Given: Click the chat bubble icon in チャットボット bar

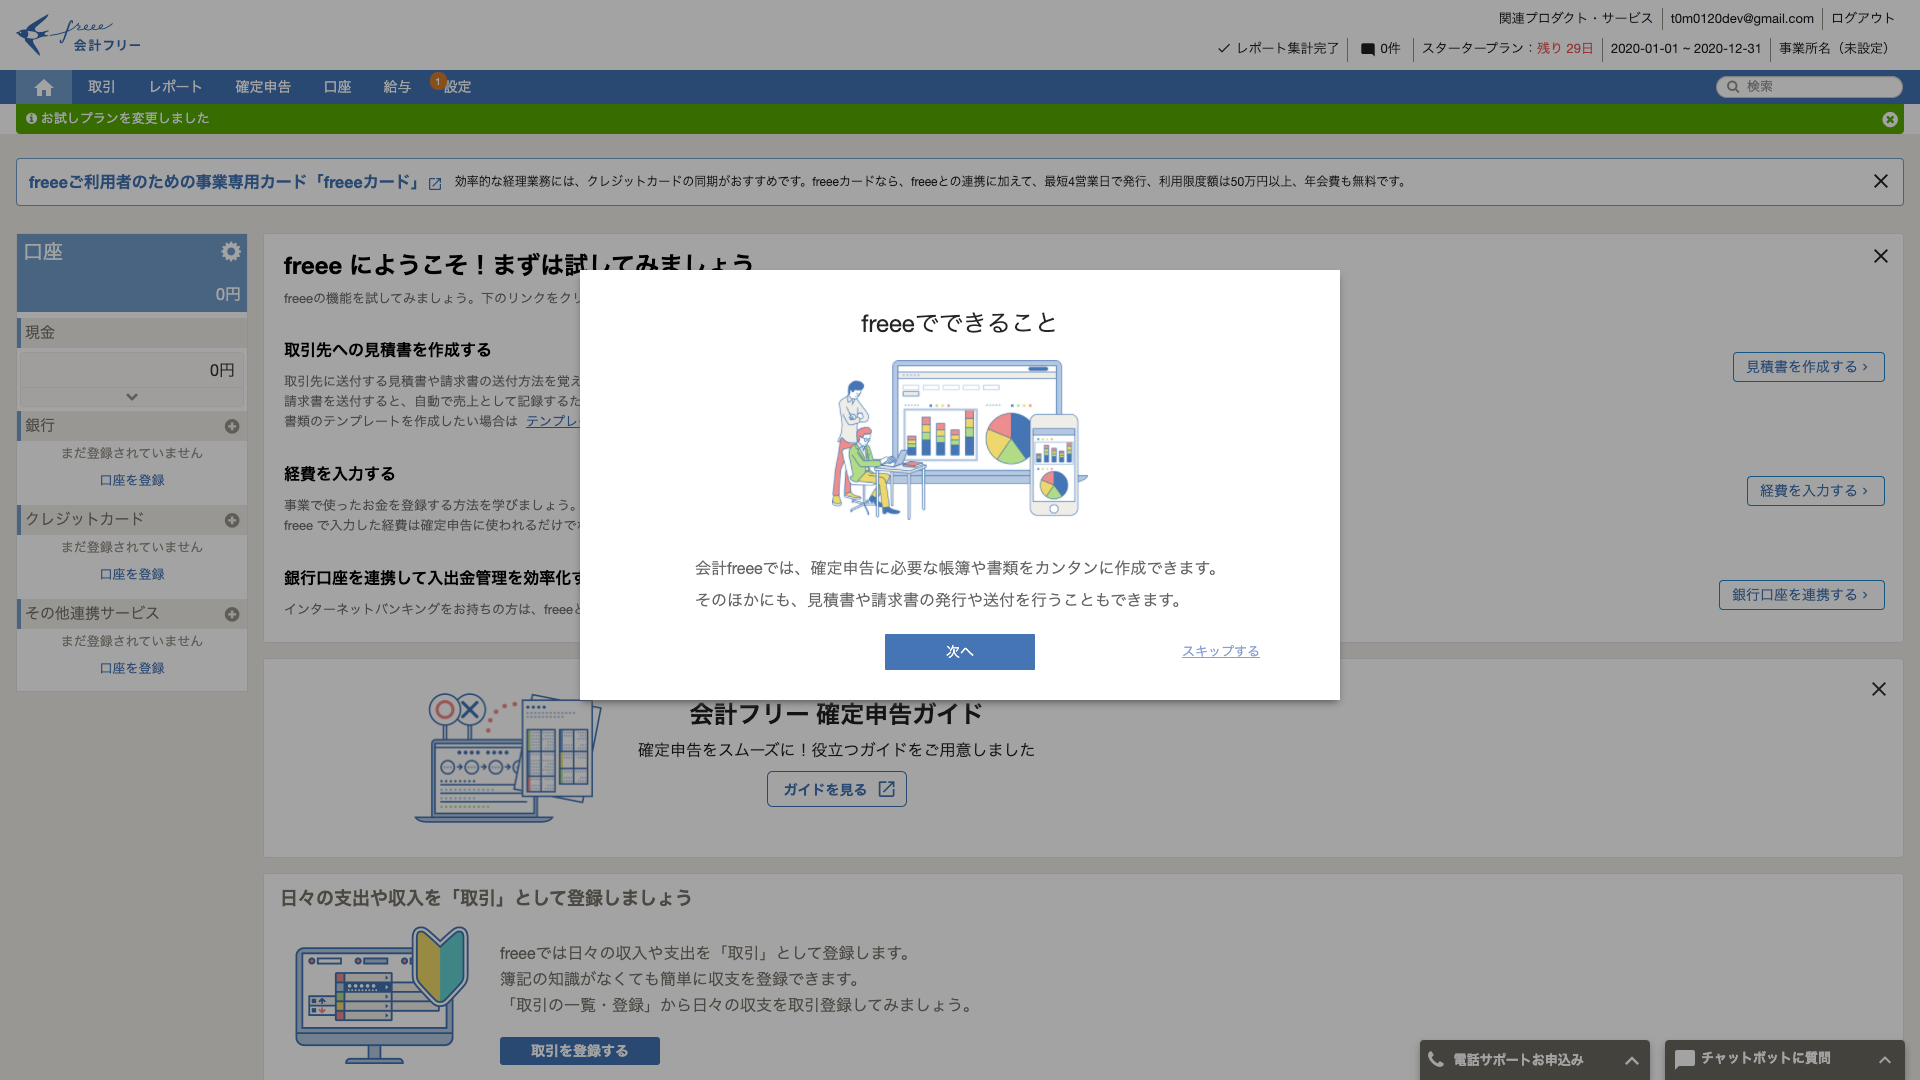Looking at the screenshot, I should coord(1685,1059).
